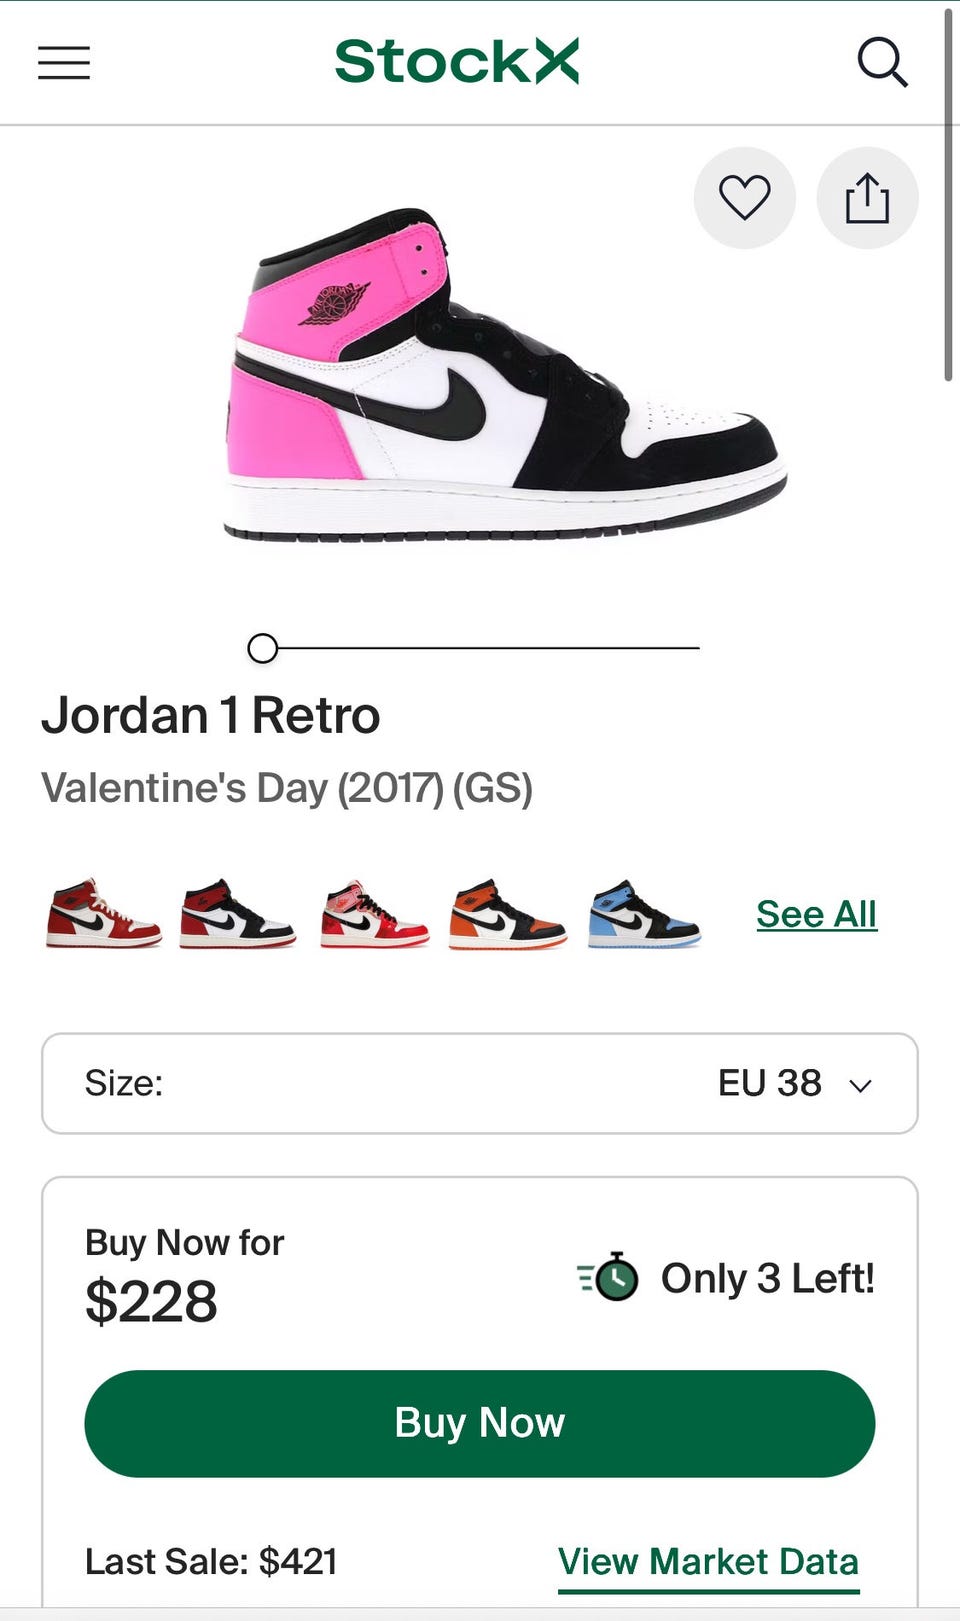Pick the orange and black Jordan thumbnail
960x1621 pixels.
pos(507,914)
